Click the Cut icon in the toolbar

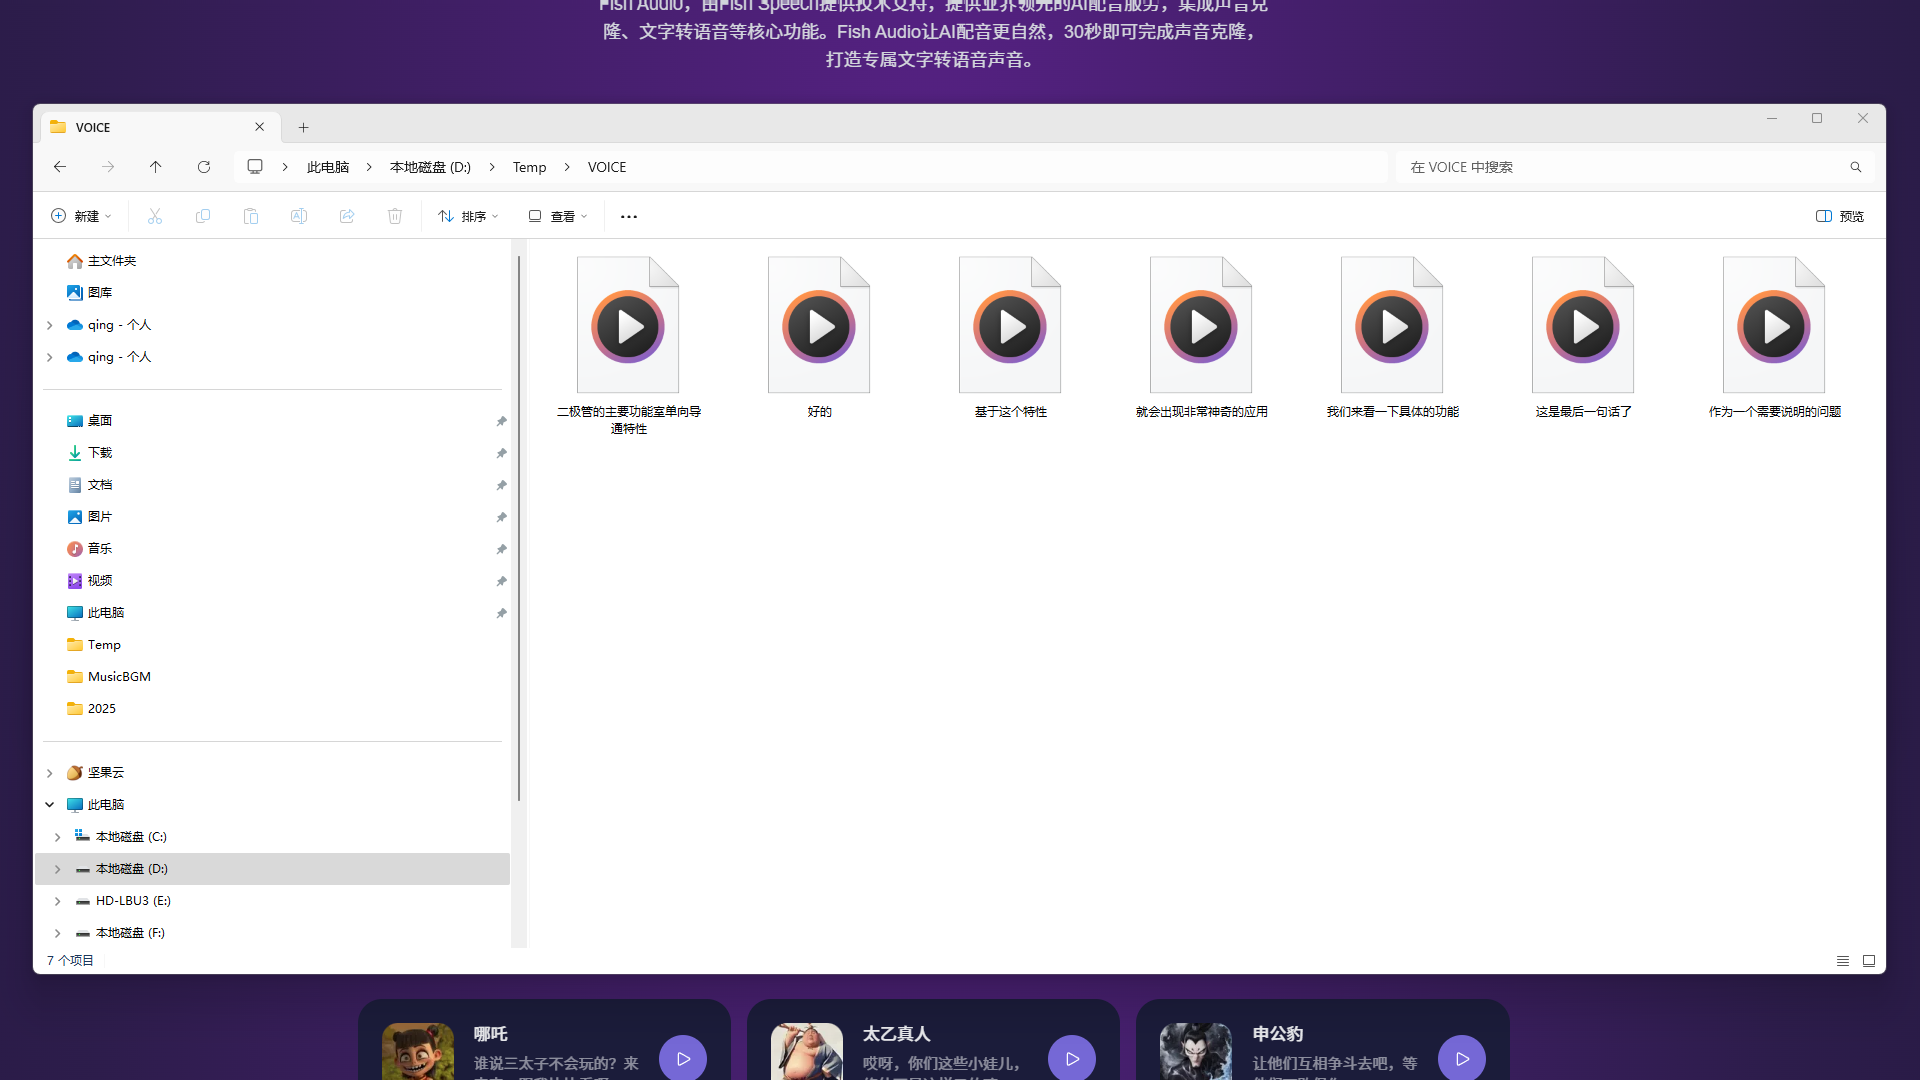(x=155, y=216)
